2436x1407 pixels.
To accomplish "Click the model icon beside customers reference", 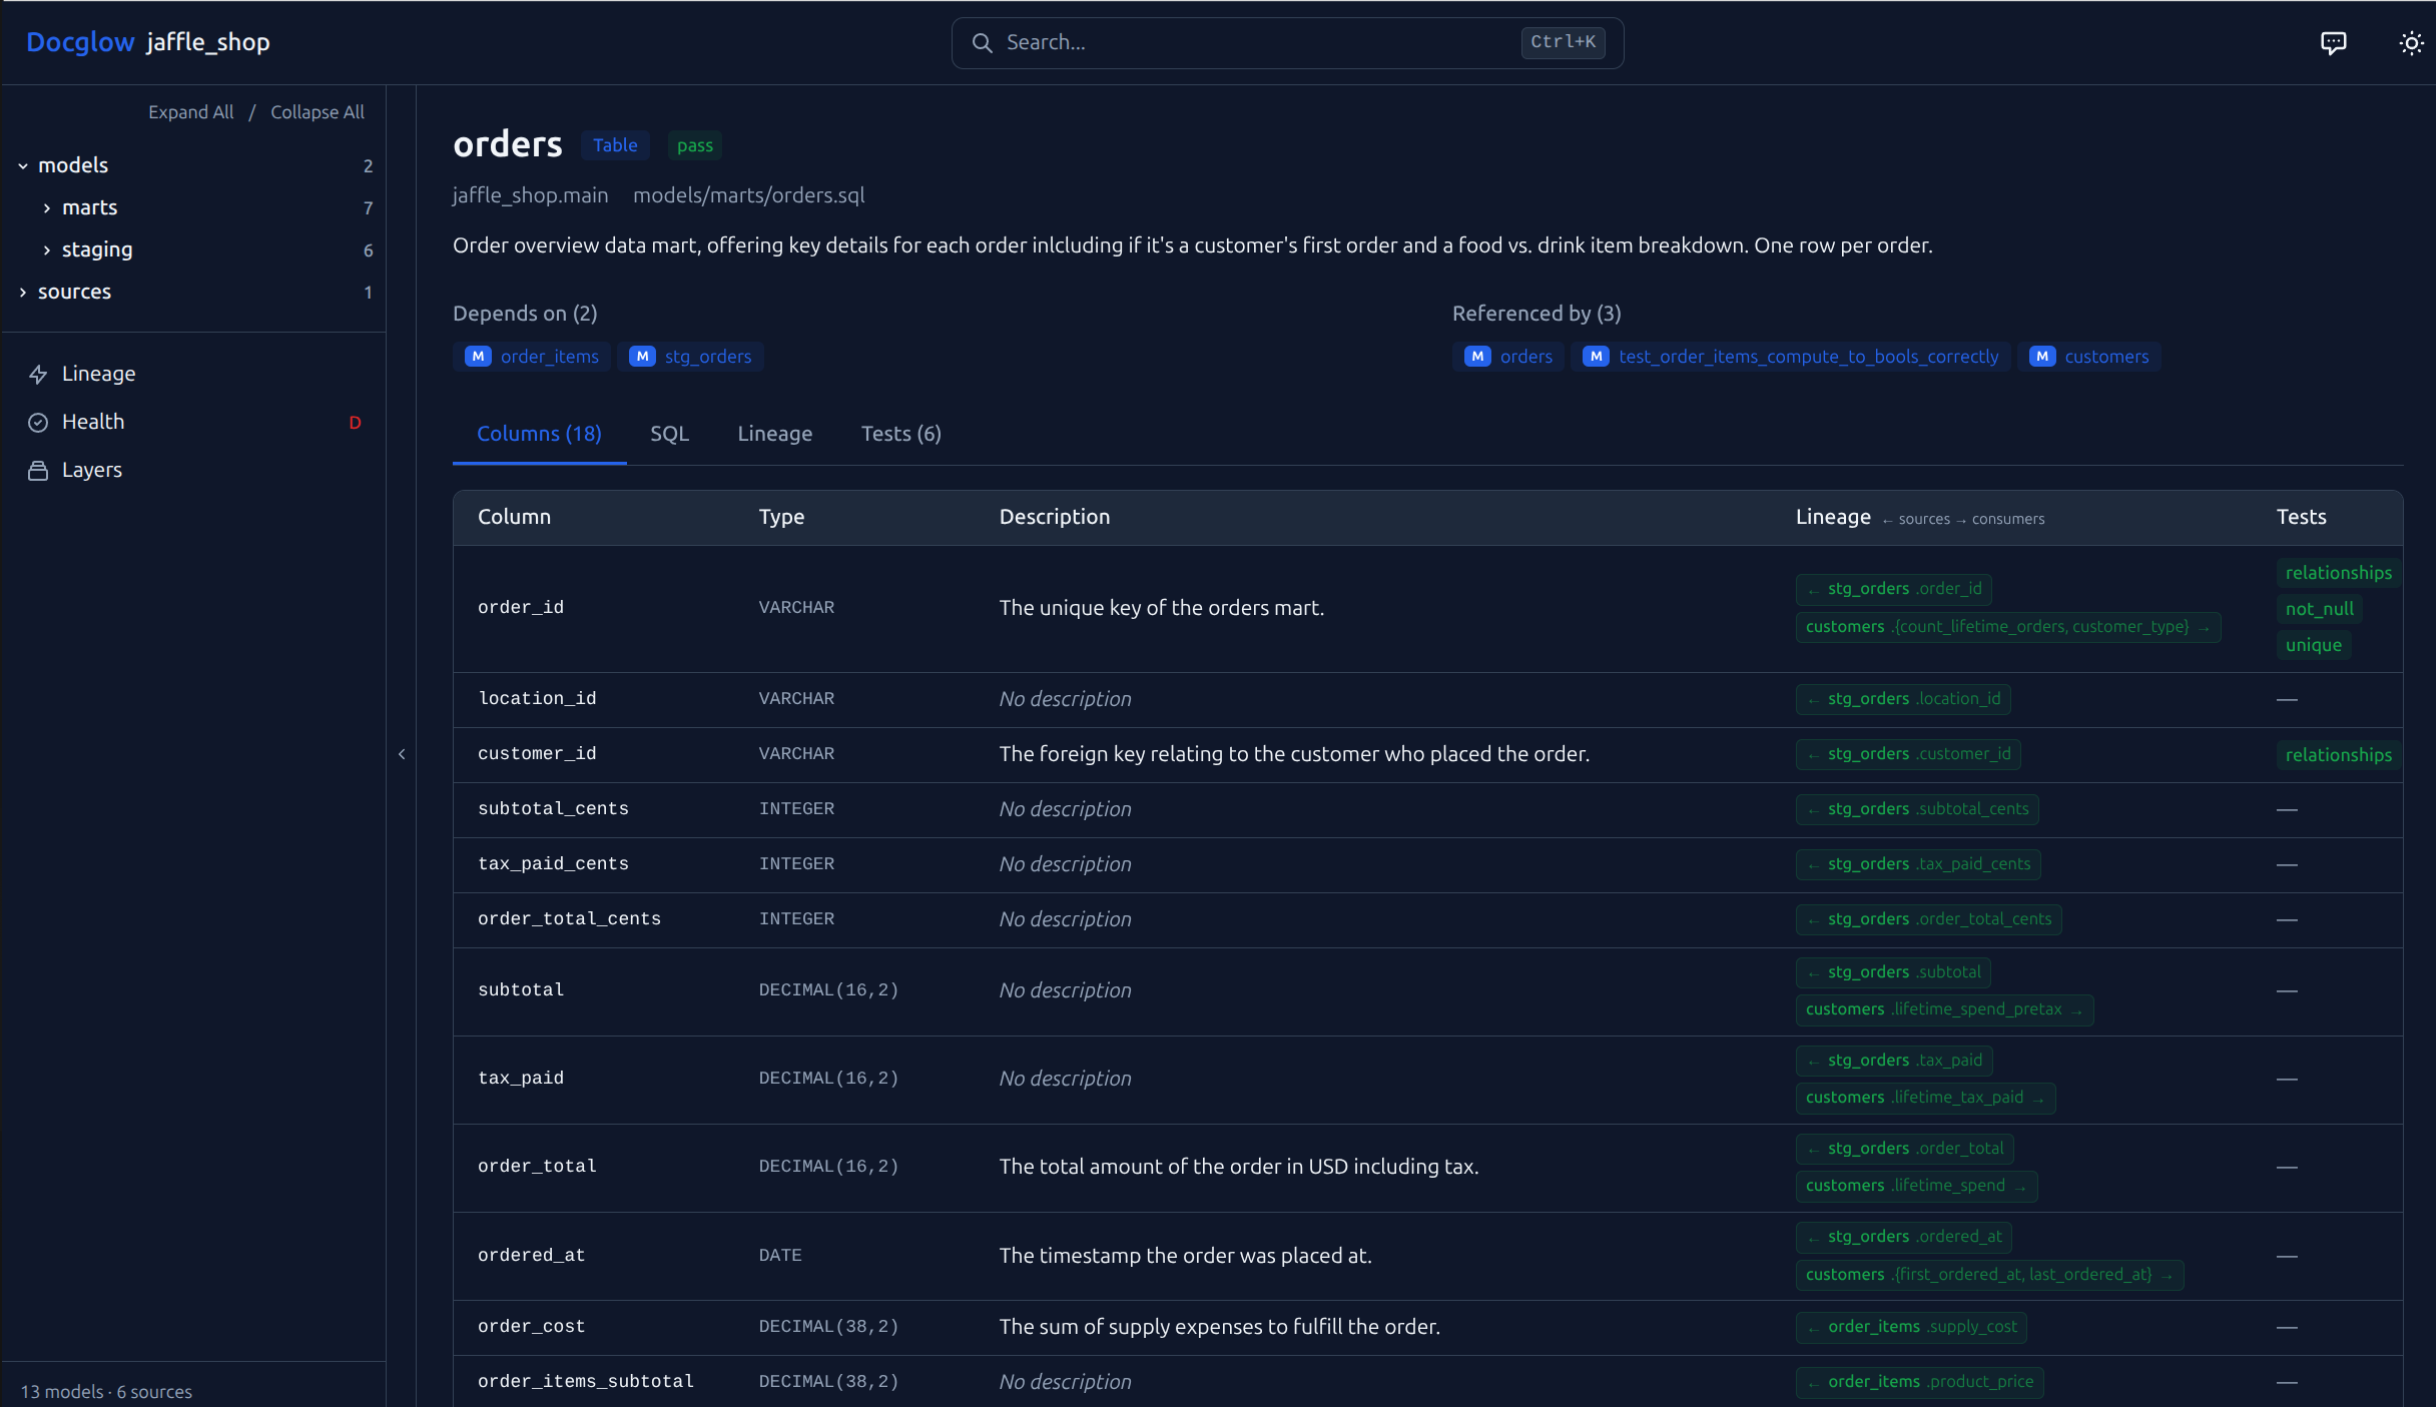I will tap(2040, 356).
